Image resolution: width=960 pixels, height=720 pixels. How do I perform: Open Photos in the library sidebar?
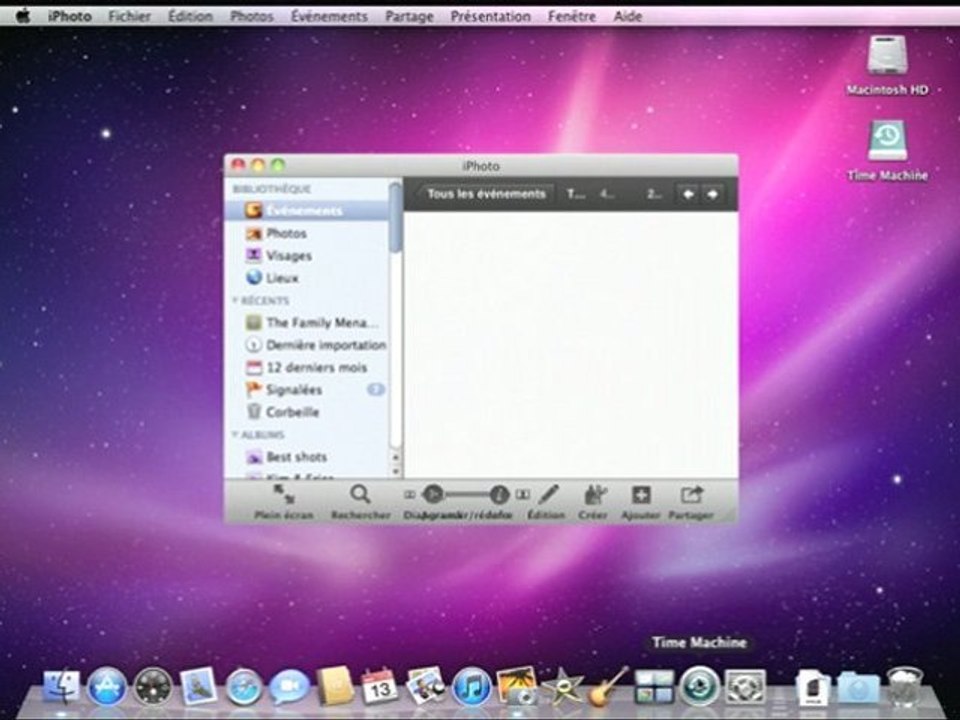(x=306, y=233)
